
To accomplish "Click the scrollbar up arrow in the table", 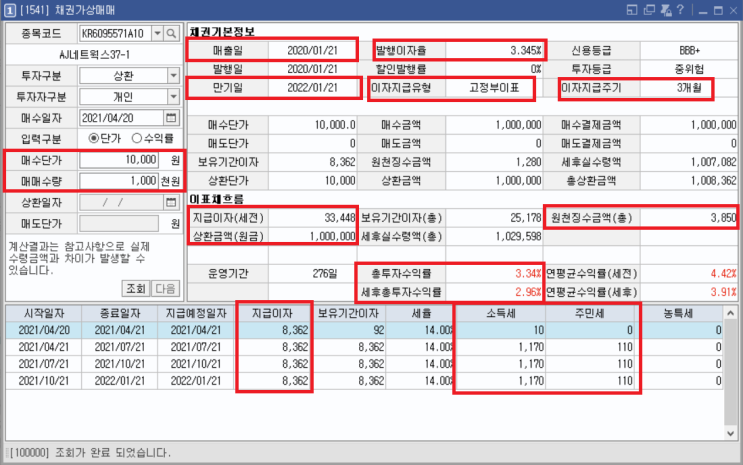I will coord(730,313).
